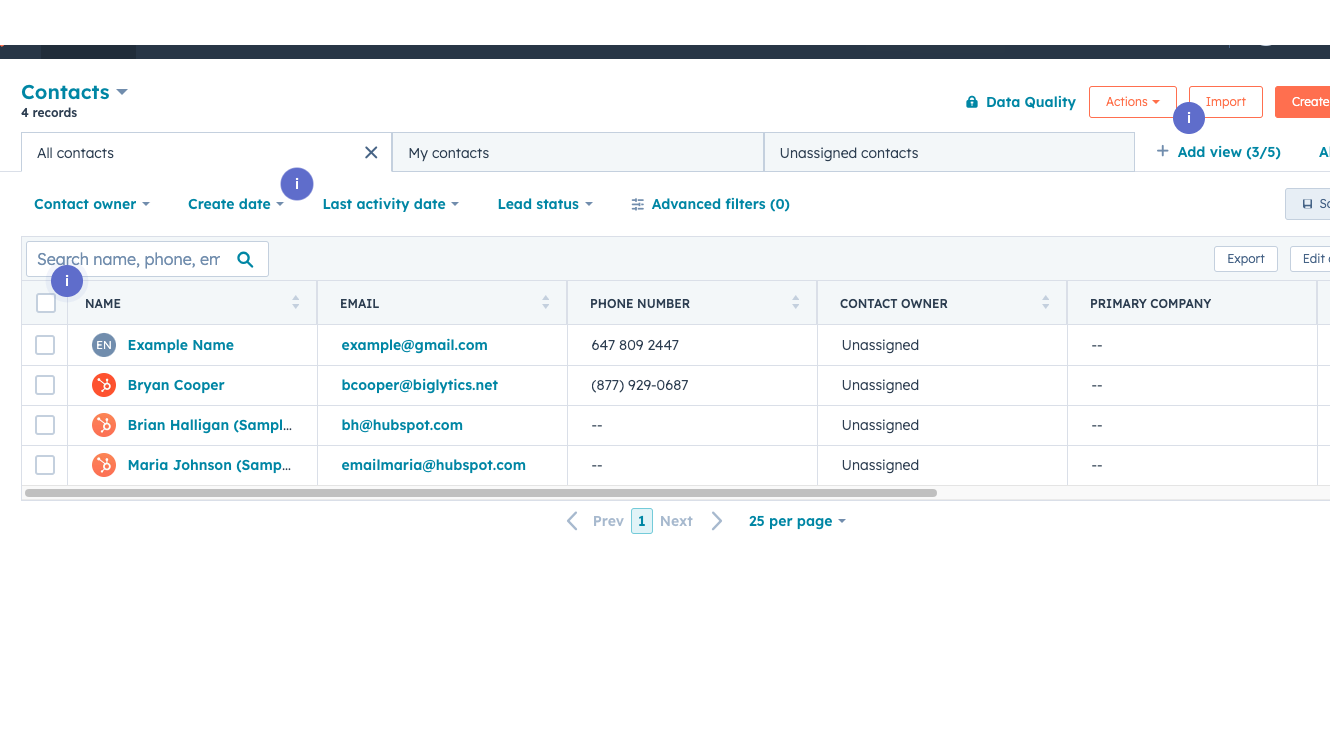Click the Save view bookmark icon
Image resolution: width=1330 pixels, height=748 pixels.
[x=1309, y=203]
